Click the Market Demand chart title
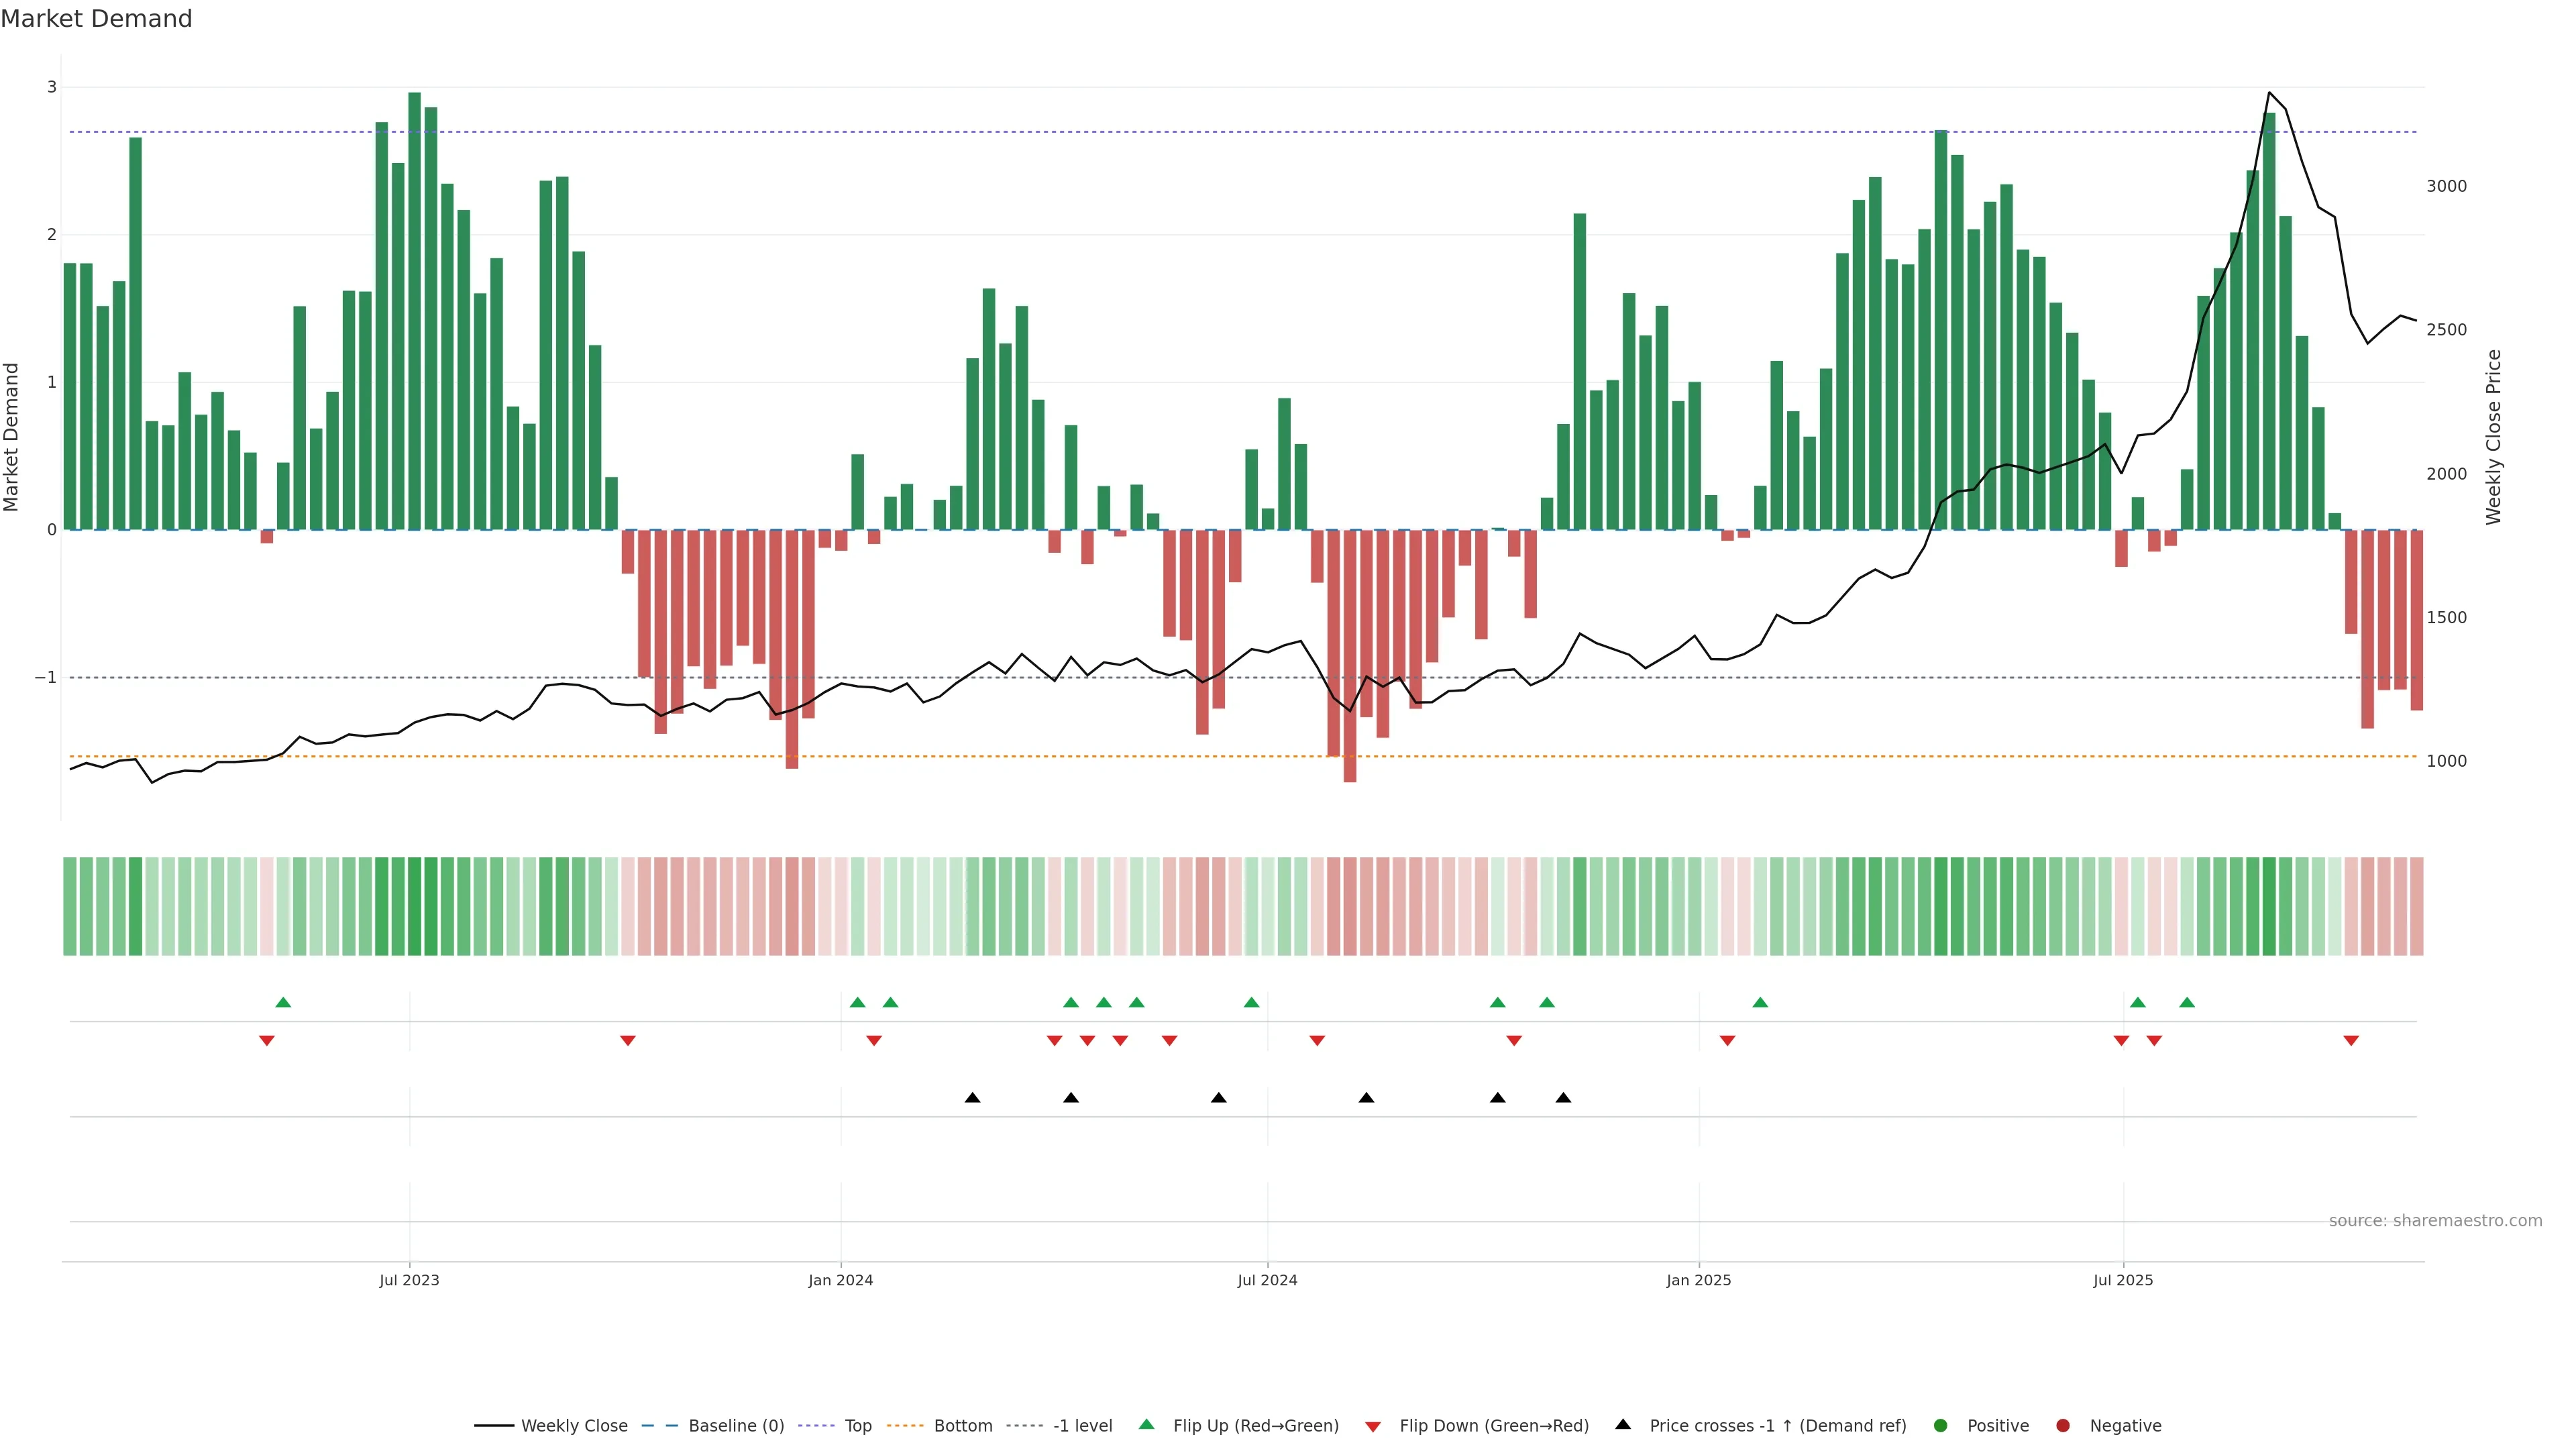2576x1449 pixels. click(x=96, y=18)
